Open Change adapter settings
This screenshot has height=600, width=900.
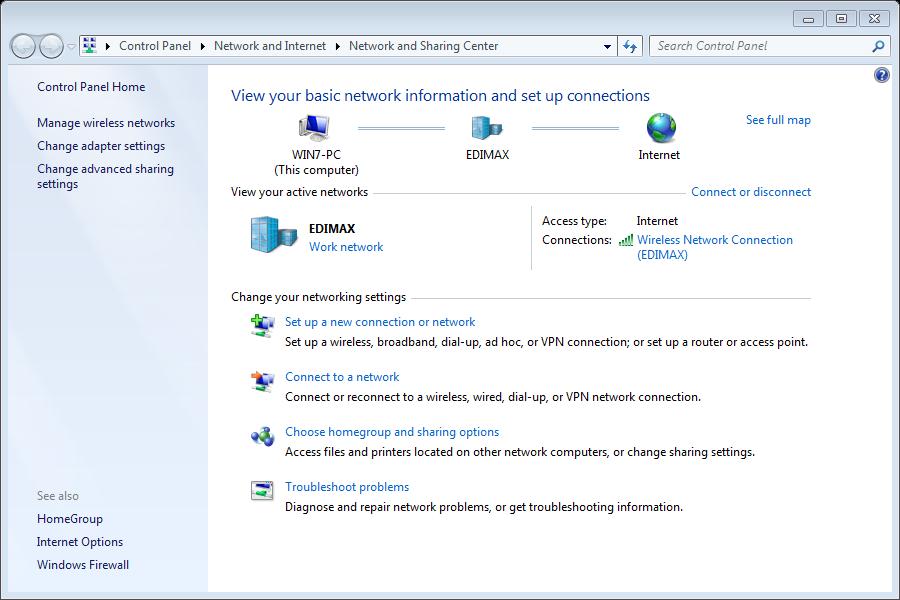tap(101, 146)
